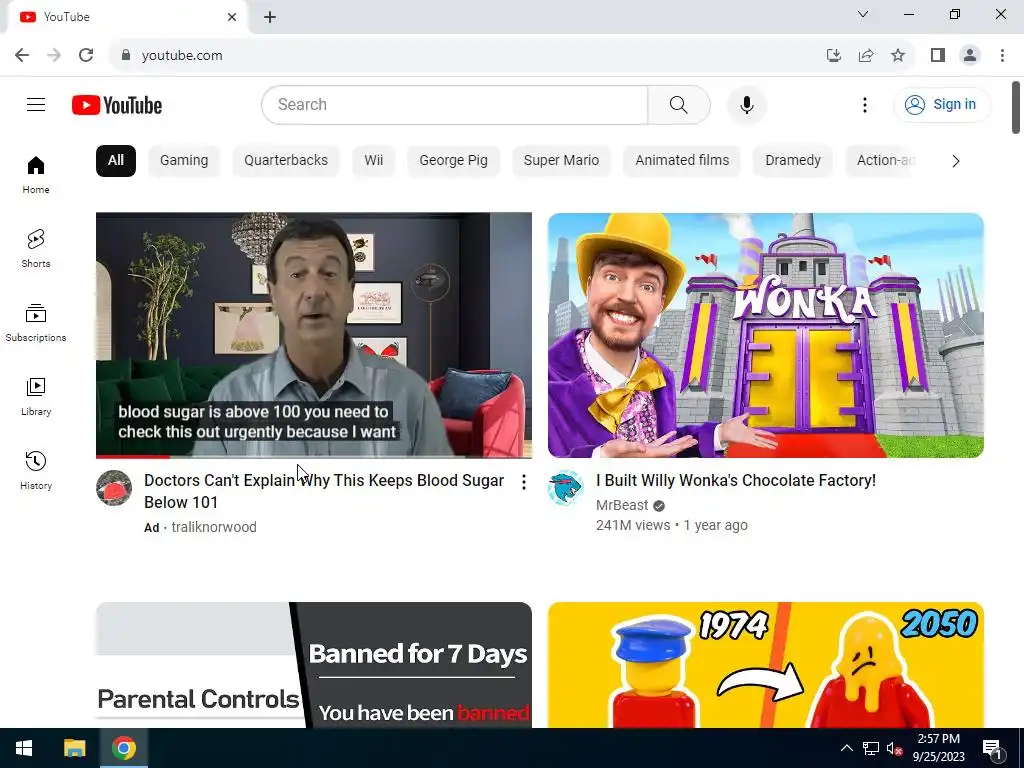Click the Sign in button
The width and height of the screenshot is (1024, 768).
coord(942,104)
